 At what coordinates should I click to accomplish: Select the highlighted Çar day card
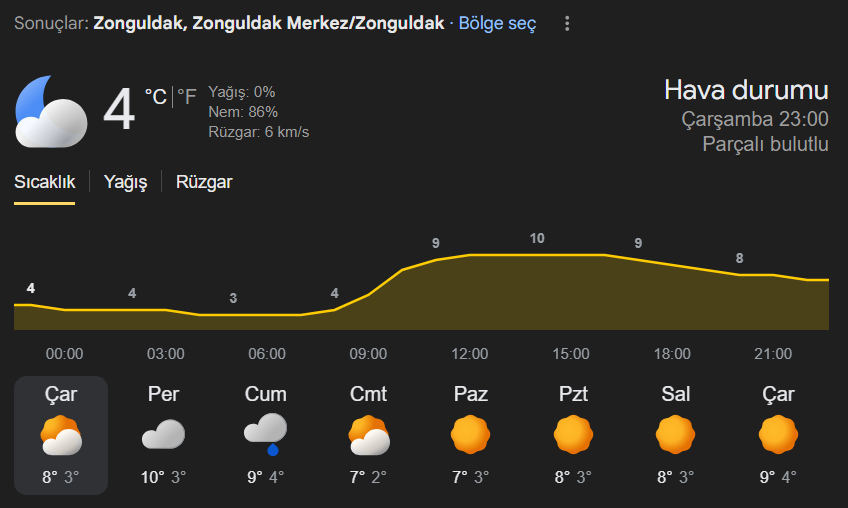pos(61,435)
